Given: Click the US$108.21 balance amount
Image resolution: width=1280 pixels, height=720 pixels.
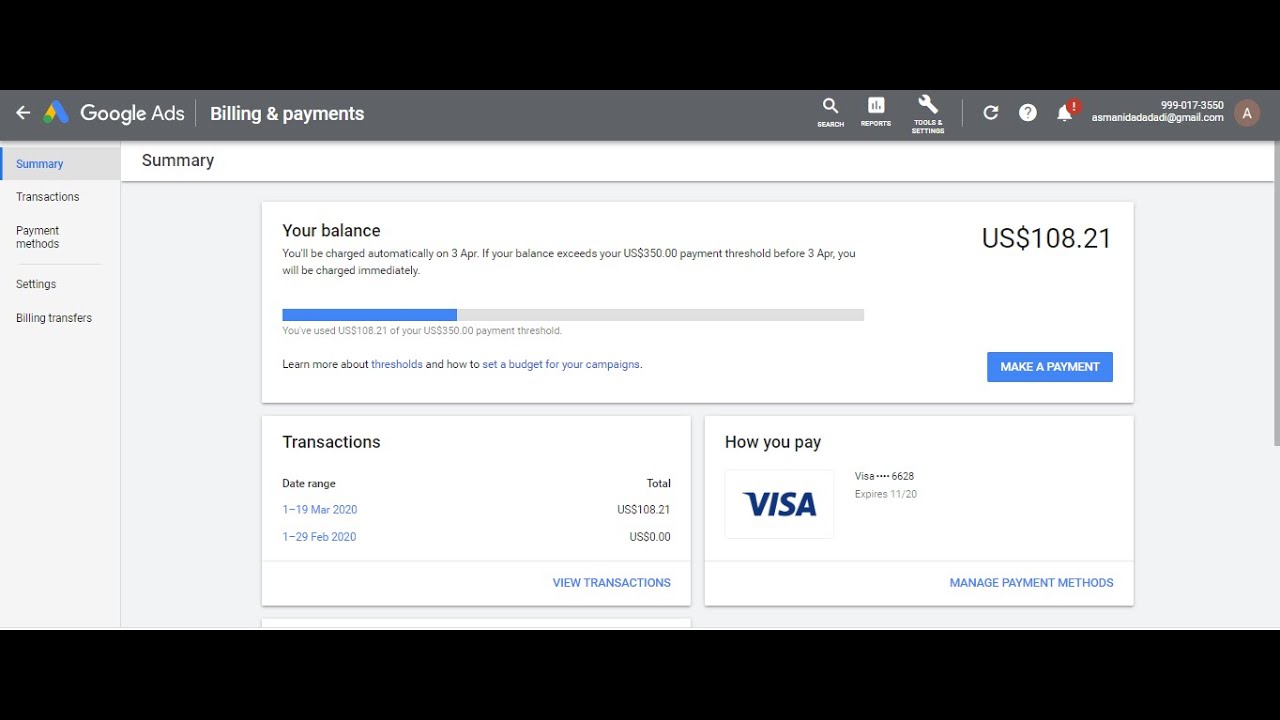Looking at the screenshot, I should click(x=1046, y=239).
